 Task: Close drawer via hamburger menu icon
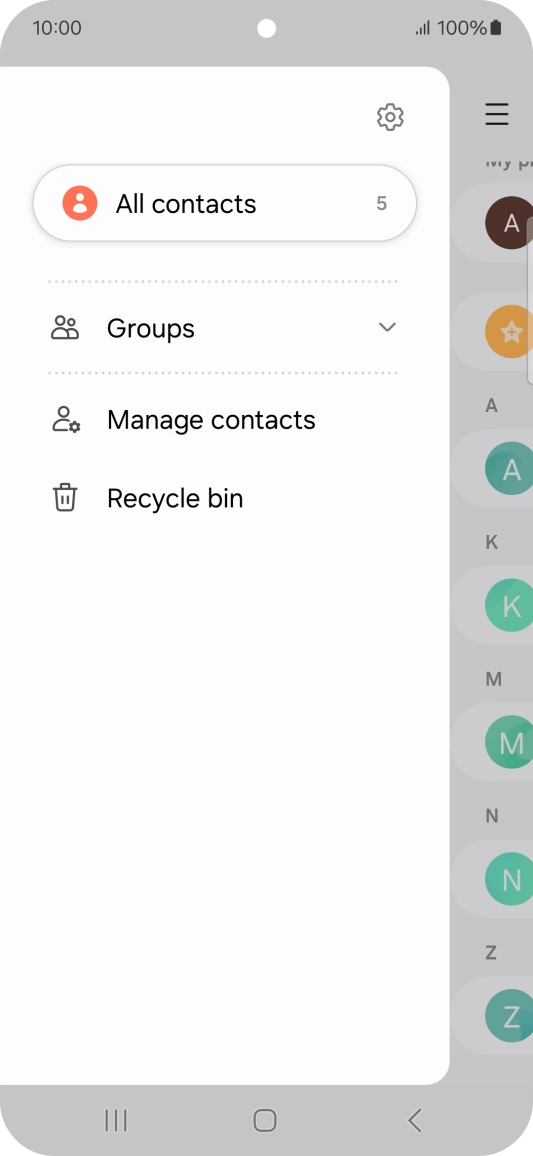click(x=497, y=114)
